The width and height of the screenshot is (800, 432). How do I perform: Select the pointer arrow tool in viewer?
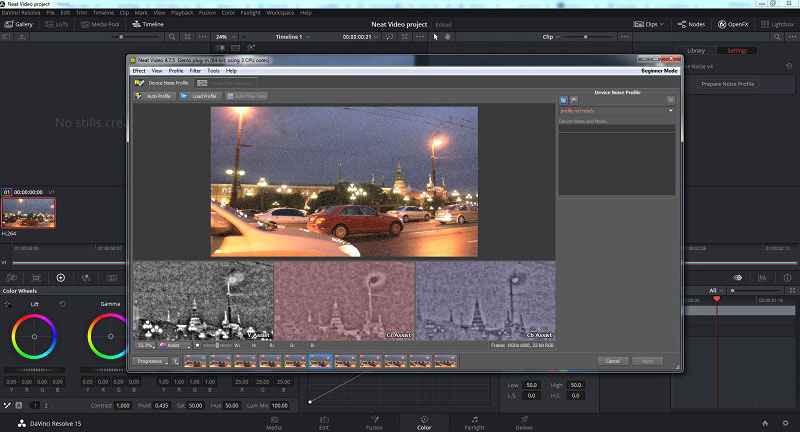point(436,37)
